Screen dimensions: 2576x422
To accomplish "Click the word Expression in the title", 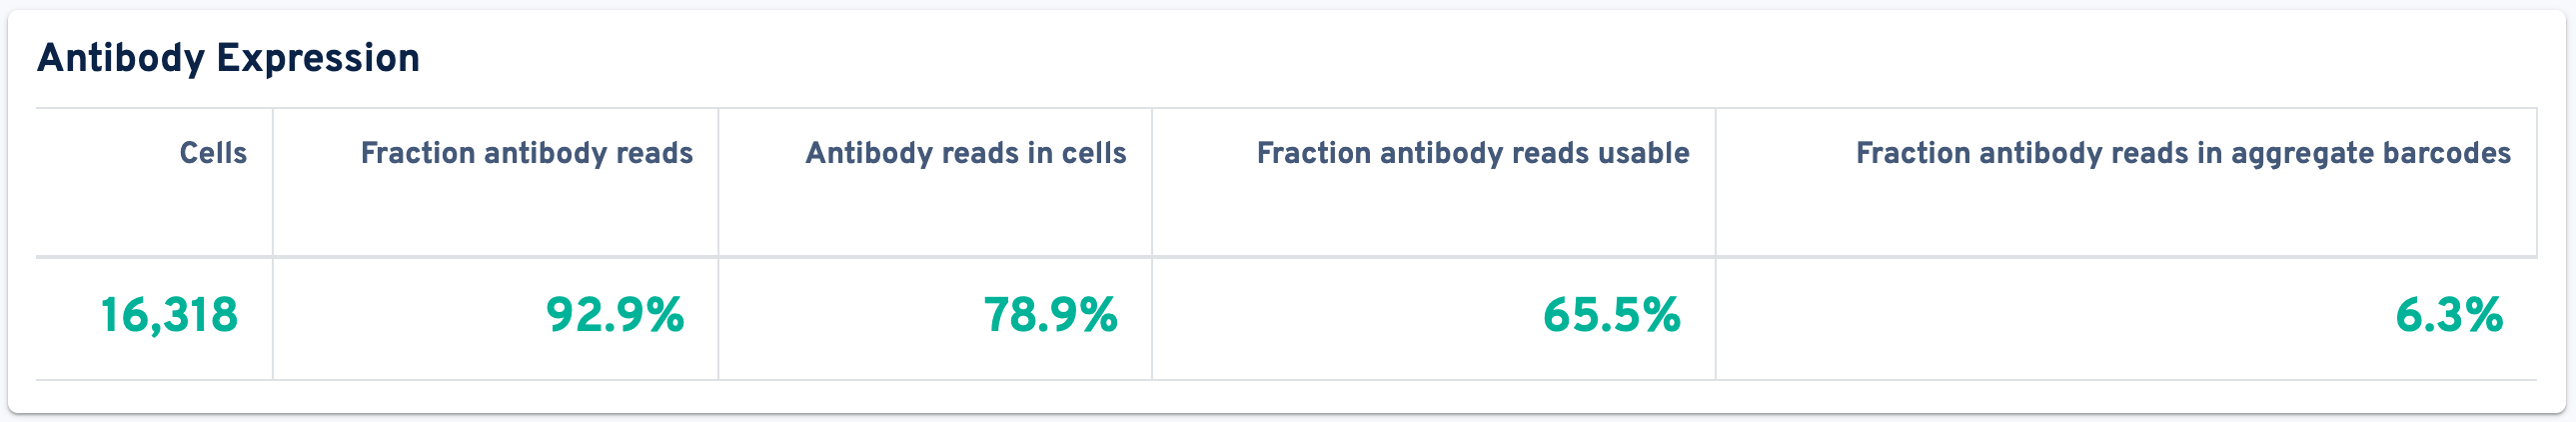I will 318,58.
